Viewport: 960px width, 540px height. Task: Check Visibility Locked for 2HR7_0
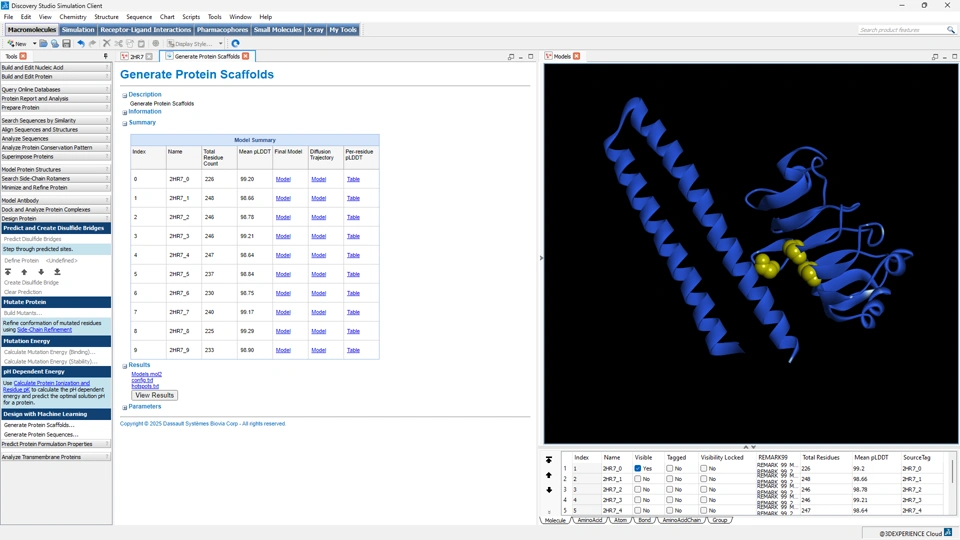click(703, 468)
